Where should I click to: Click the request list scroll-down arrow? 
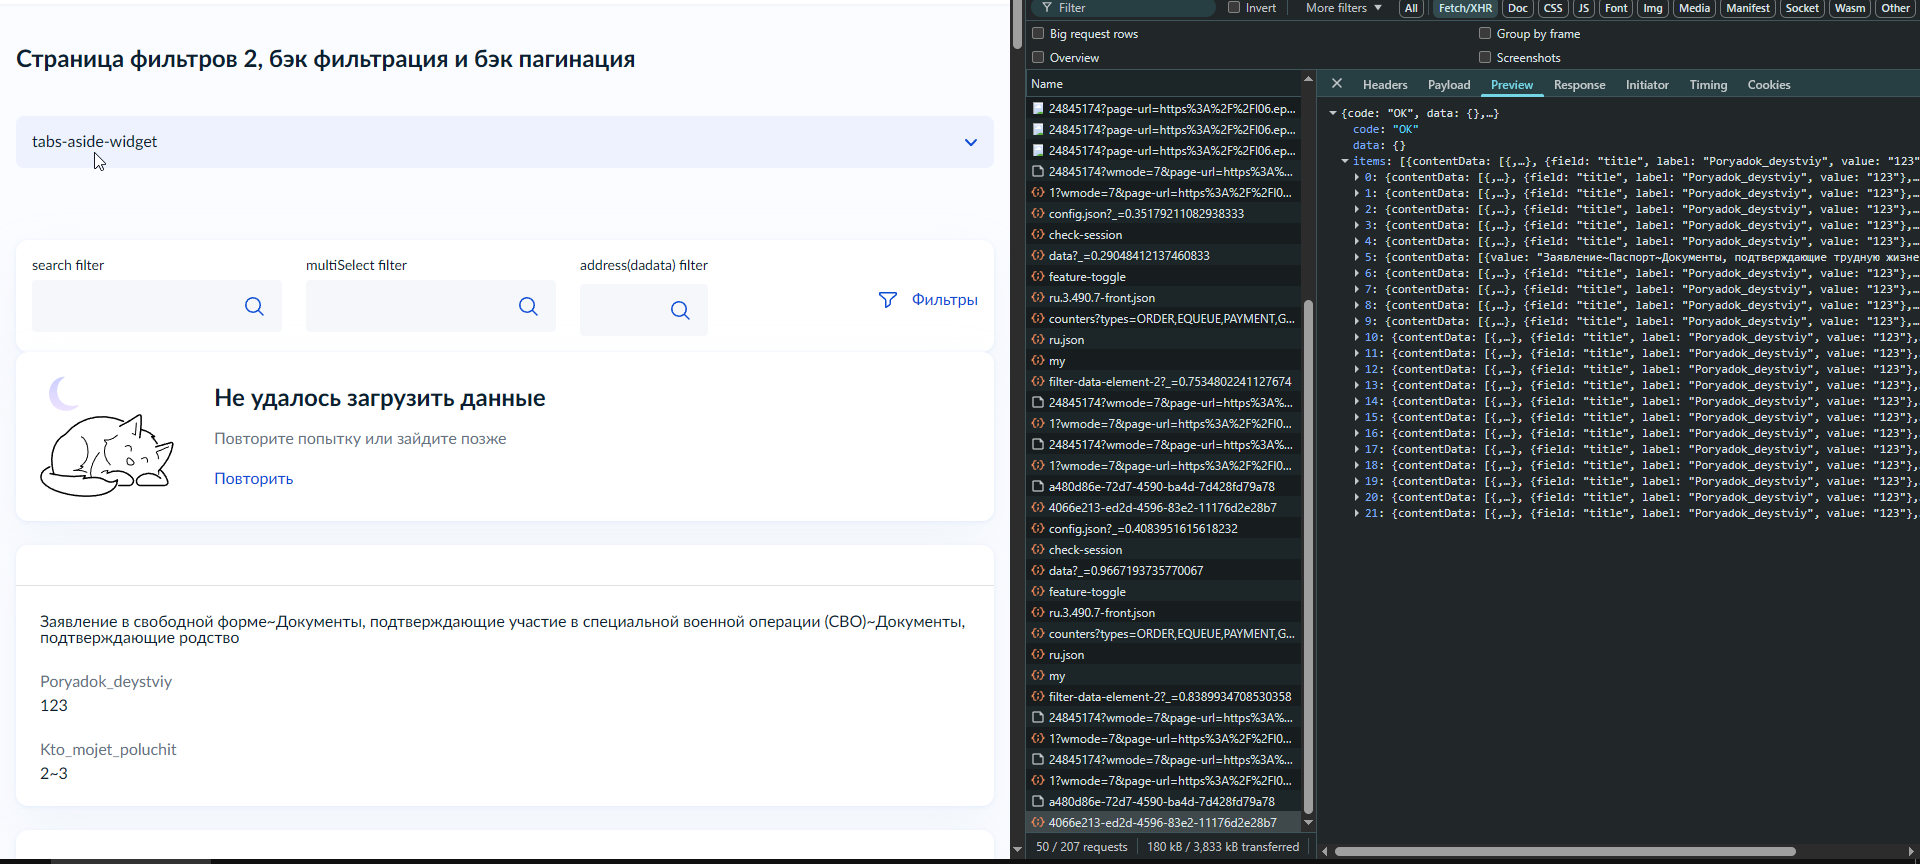click(x=1308, y=823)
